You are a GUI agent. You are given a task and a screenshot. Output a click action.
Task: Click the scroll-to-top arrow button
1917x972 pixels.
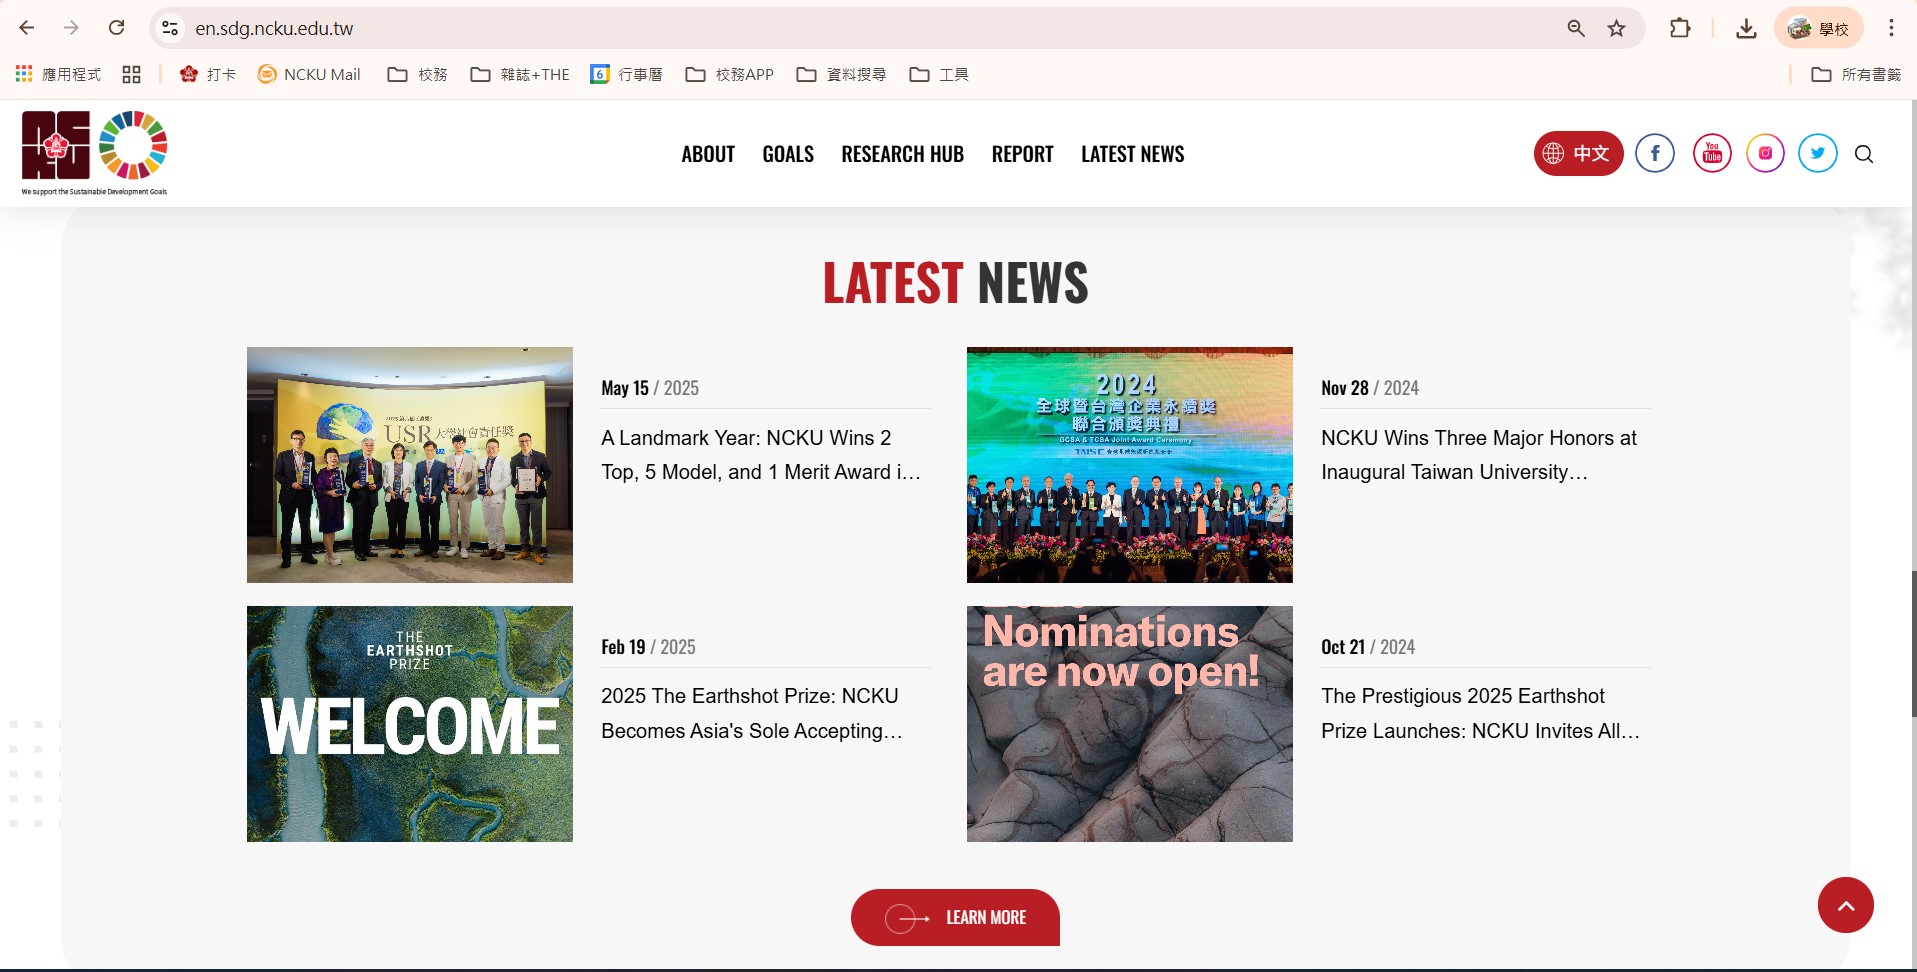click(x=1845, y=905)
